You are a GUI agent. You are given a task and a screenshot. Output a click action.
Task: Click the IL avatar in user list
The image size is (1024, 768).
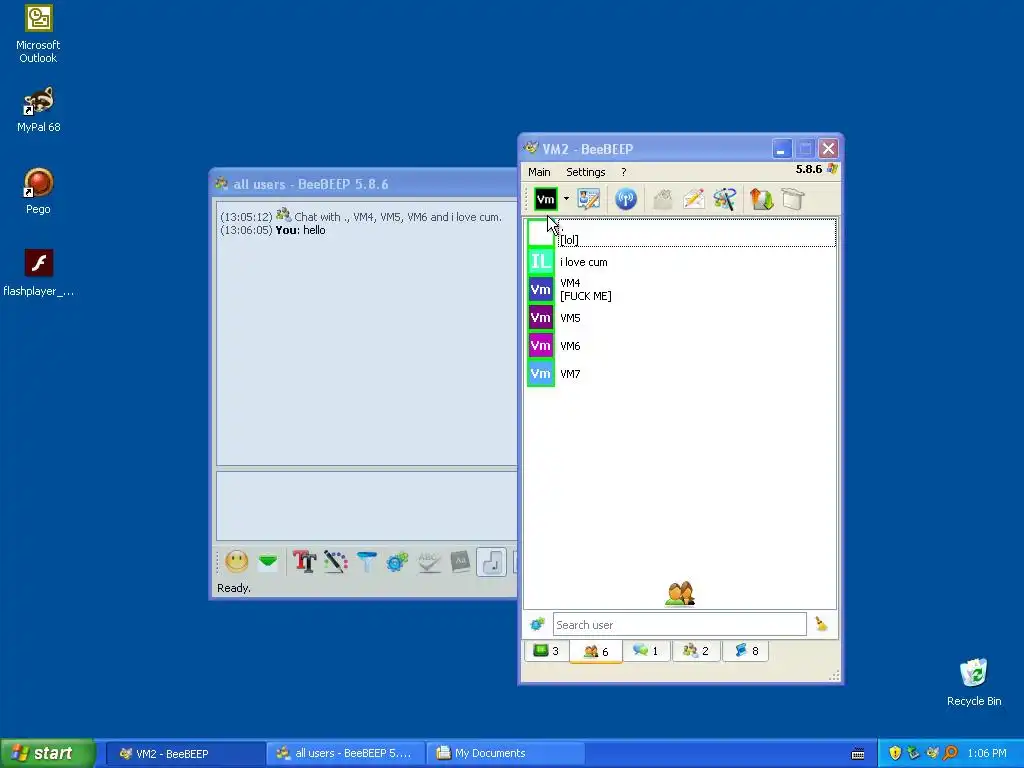541,262
